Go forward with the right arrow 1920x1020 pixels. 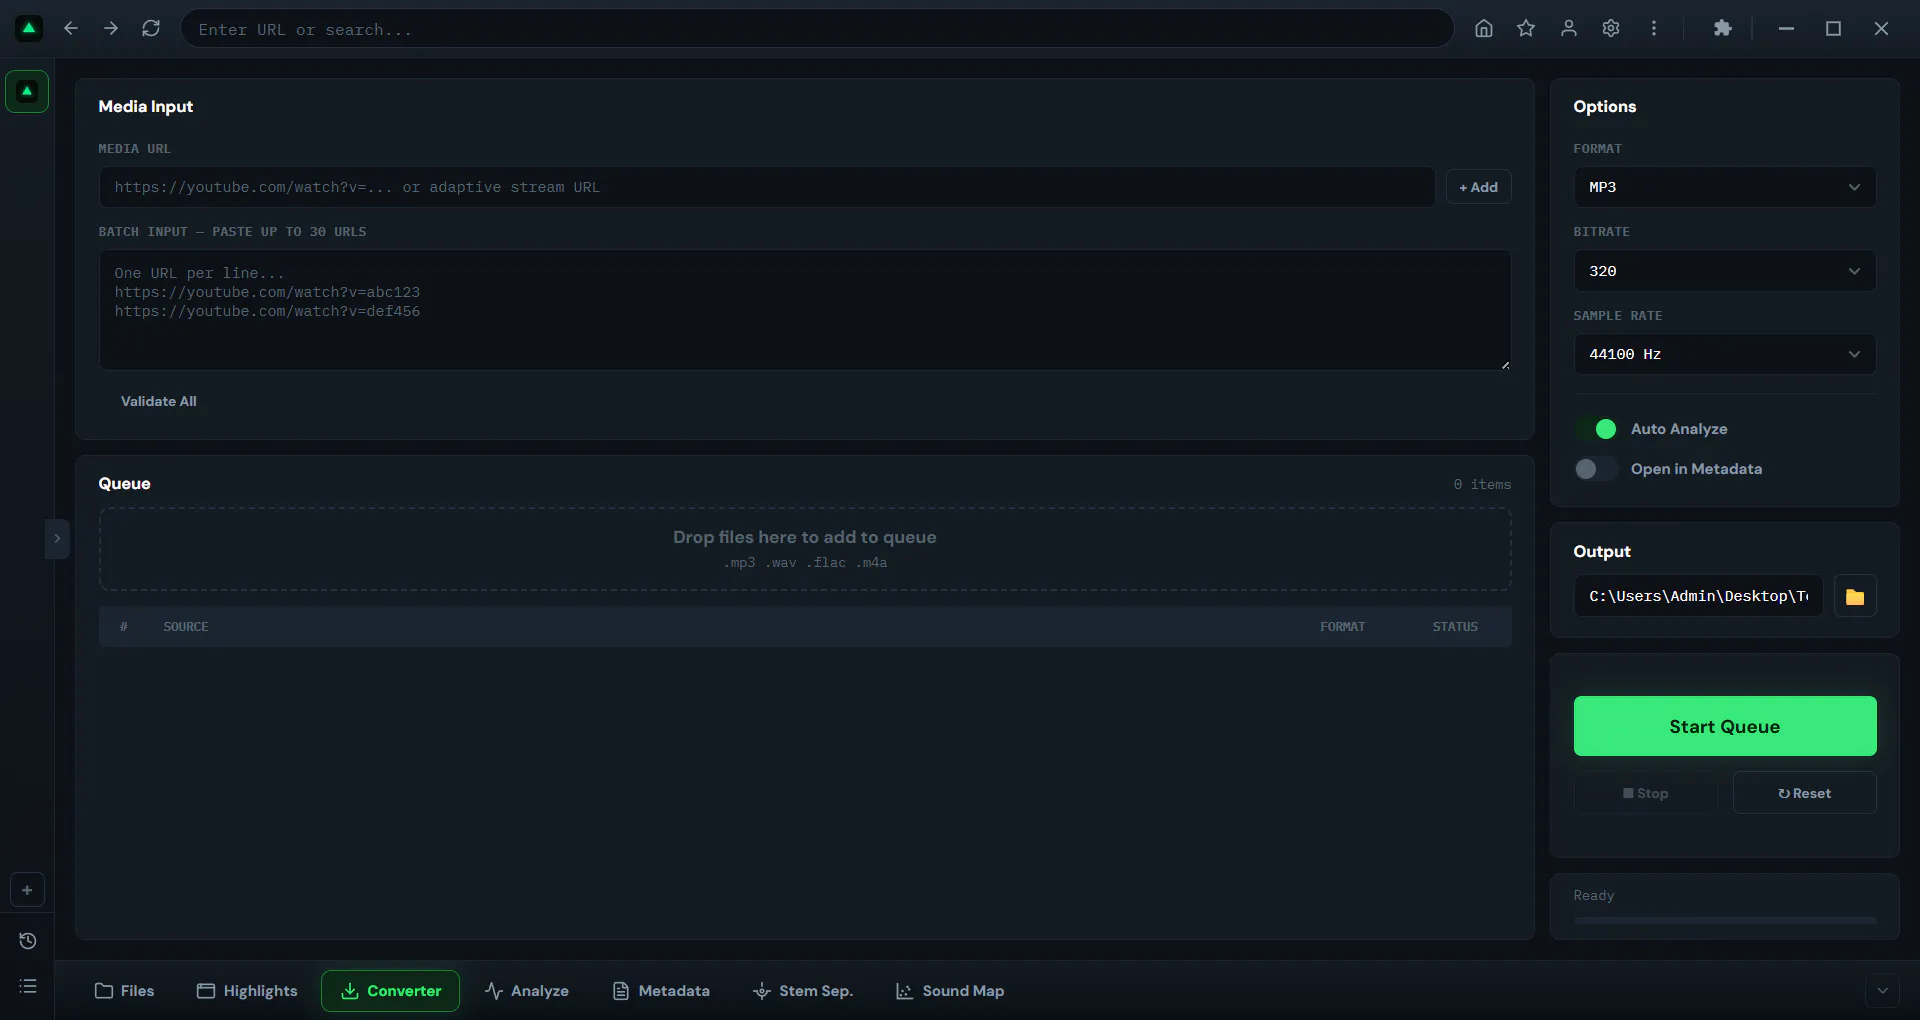pos(111,28)
